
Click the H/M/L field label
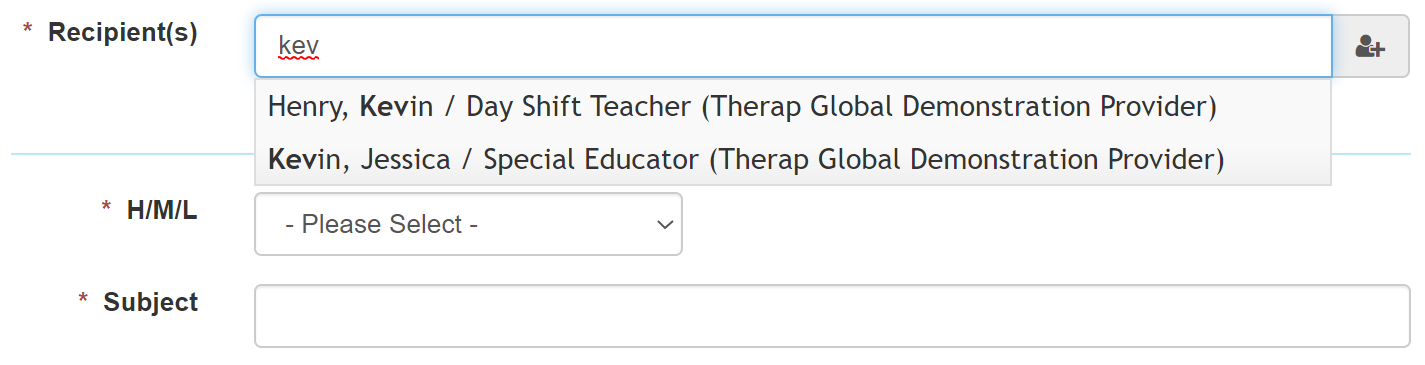[x=162, y=210]
